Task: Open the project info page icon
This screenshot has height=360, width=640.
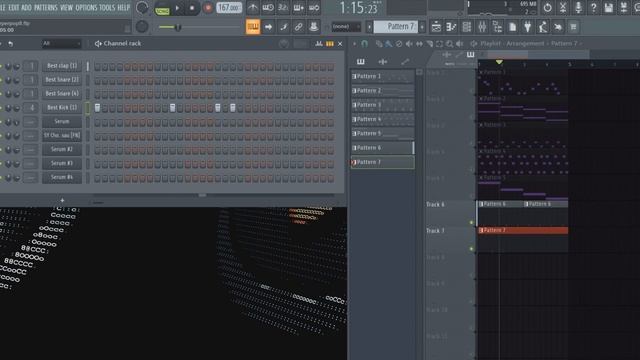Action: click(x=512, y=27)
